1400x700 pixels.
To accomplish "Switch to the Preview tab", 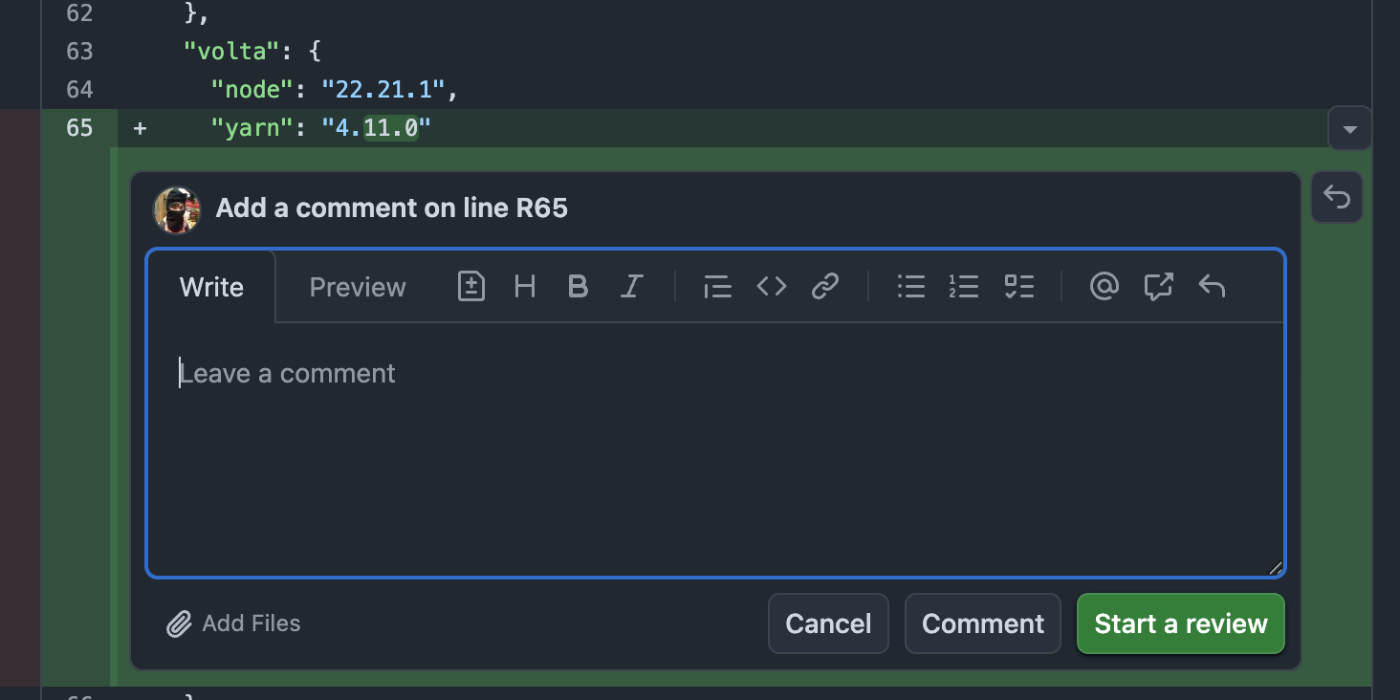I will 357,287.
